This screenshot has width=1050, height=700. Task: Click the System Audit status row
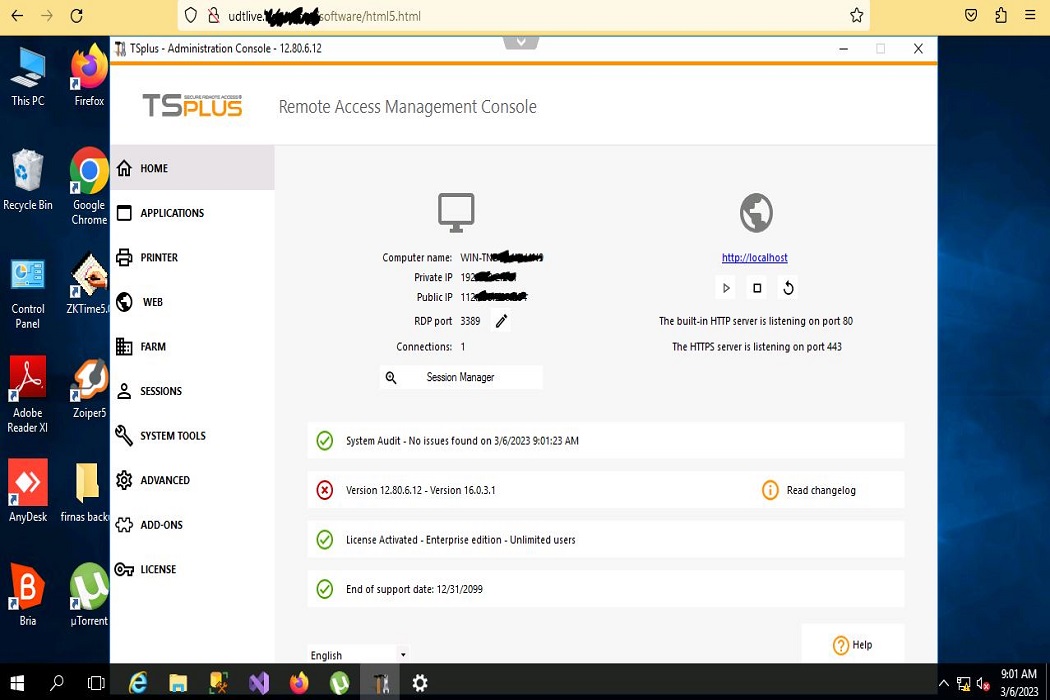(605, 440)
